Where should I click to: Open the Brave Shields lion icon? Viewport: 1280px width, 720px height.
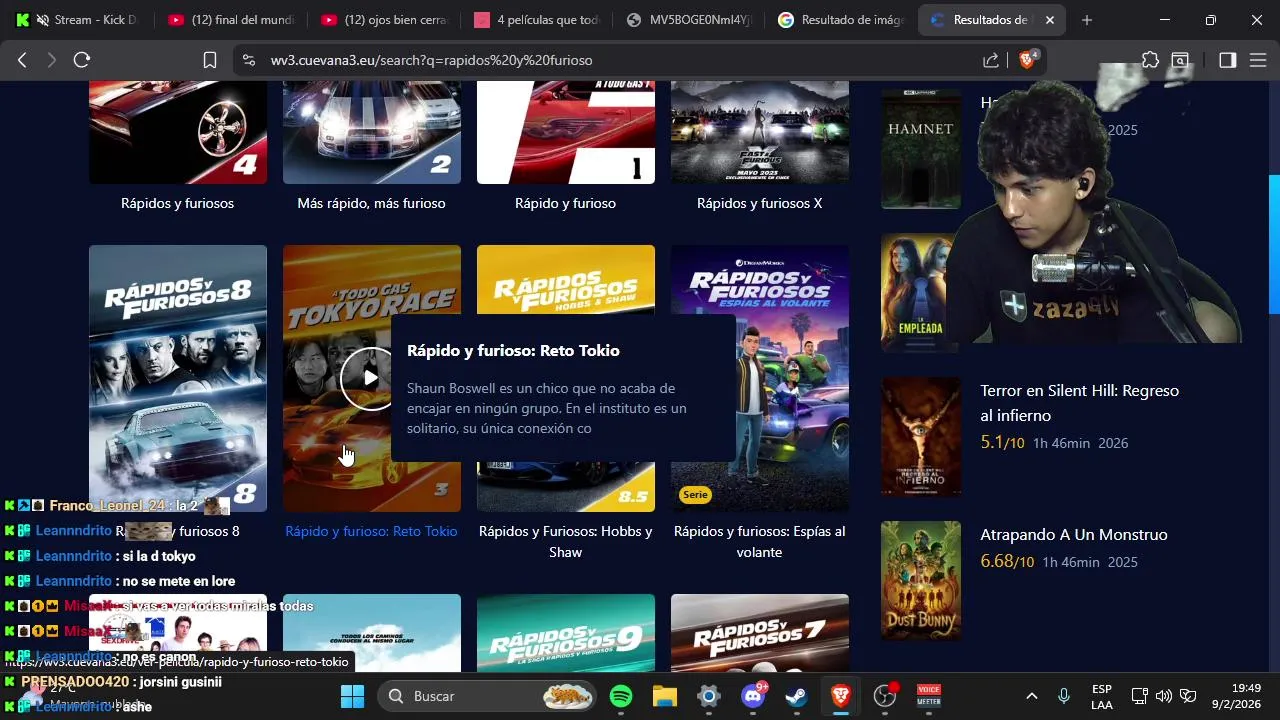pyautogui.click(x=1027, y=60)
